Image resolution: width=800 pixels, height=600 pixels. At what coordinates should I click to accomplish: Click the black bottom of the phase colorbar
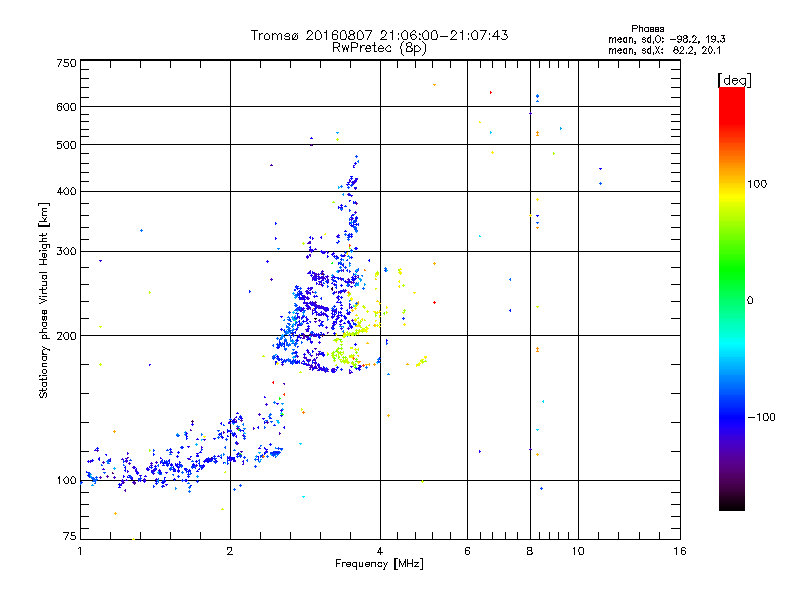(x=732, y=503)
